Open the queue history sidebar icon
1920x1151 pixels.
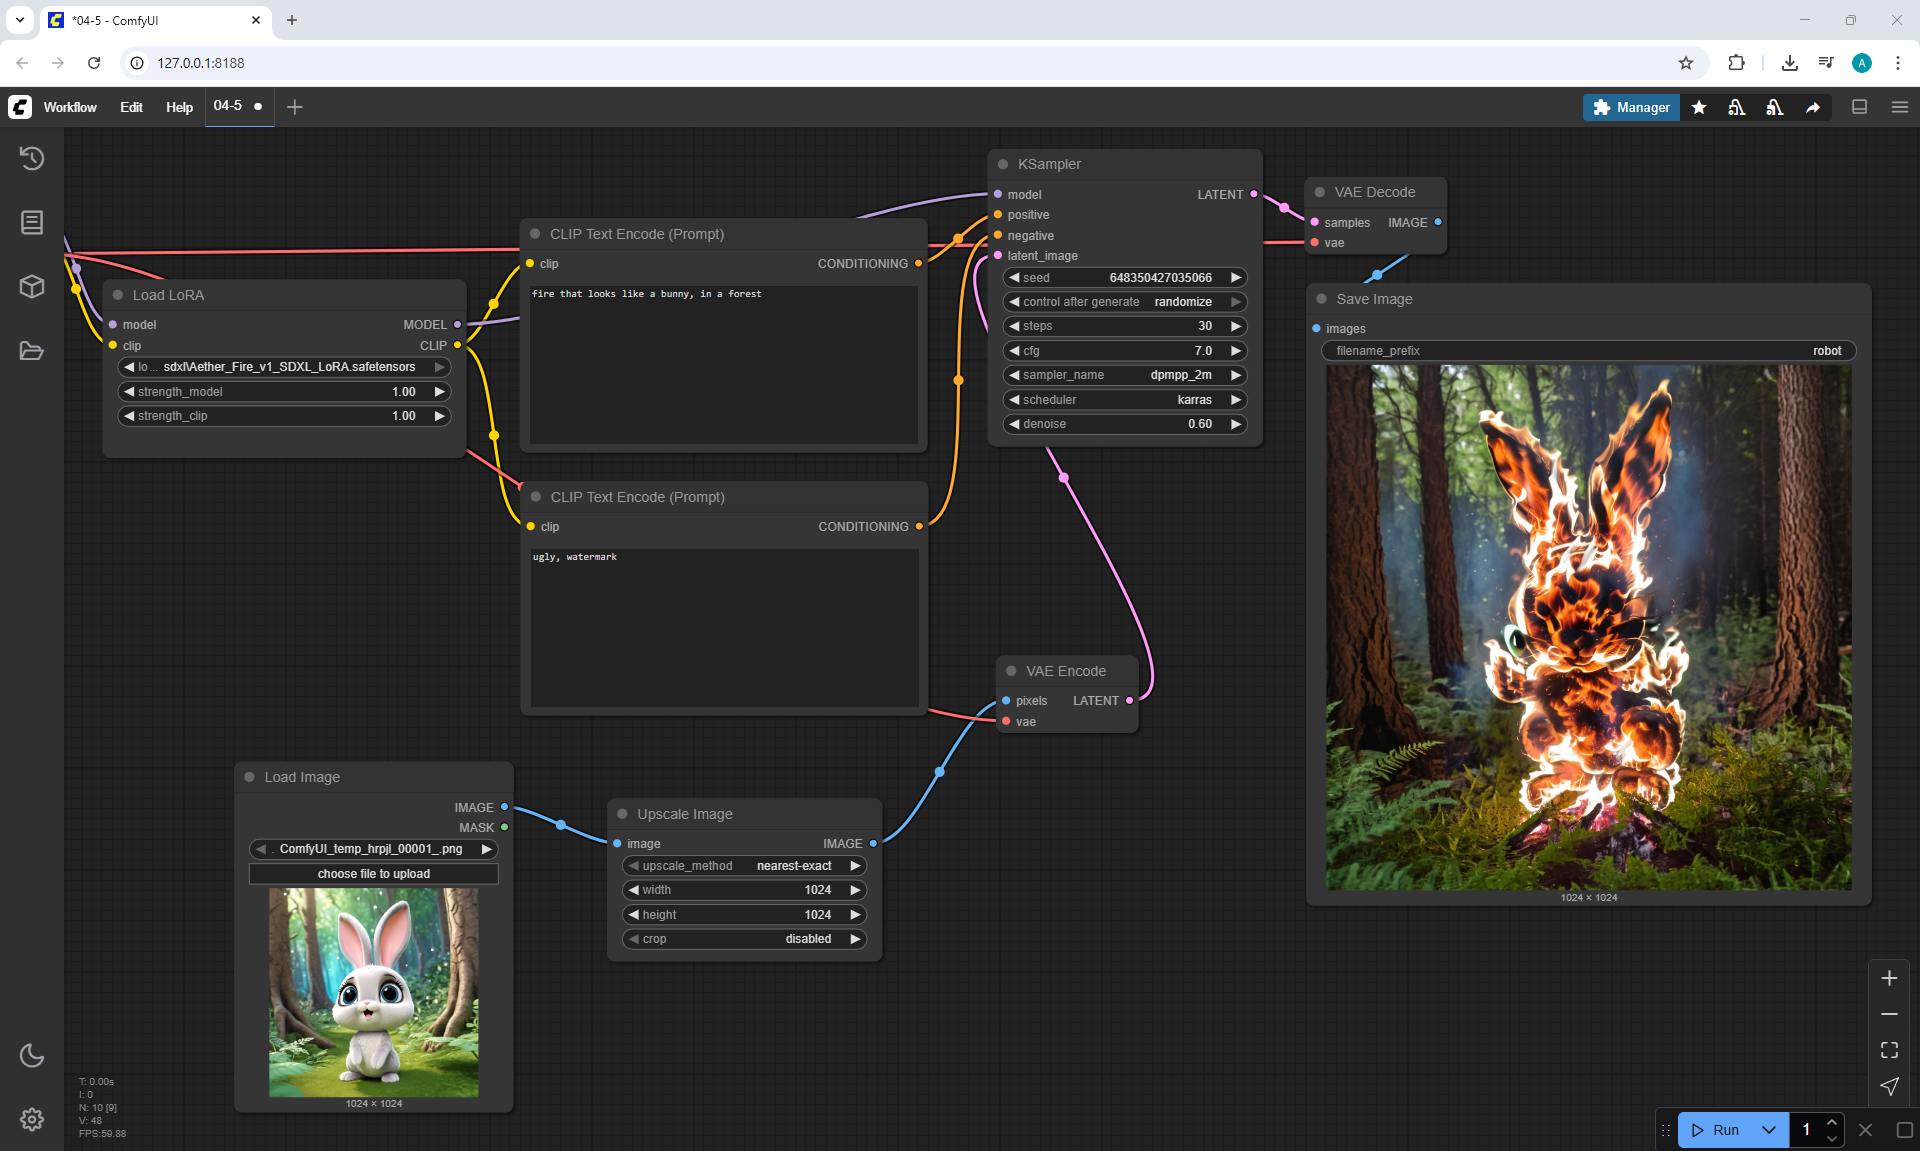[32, 158]
